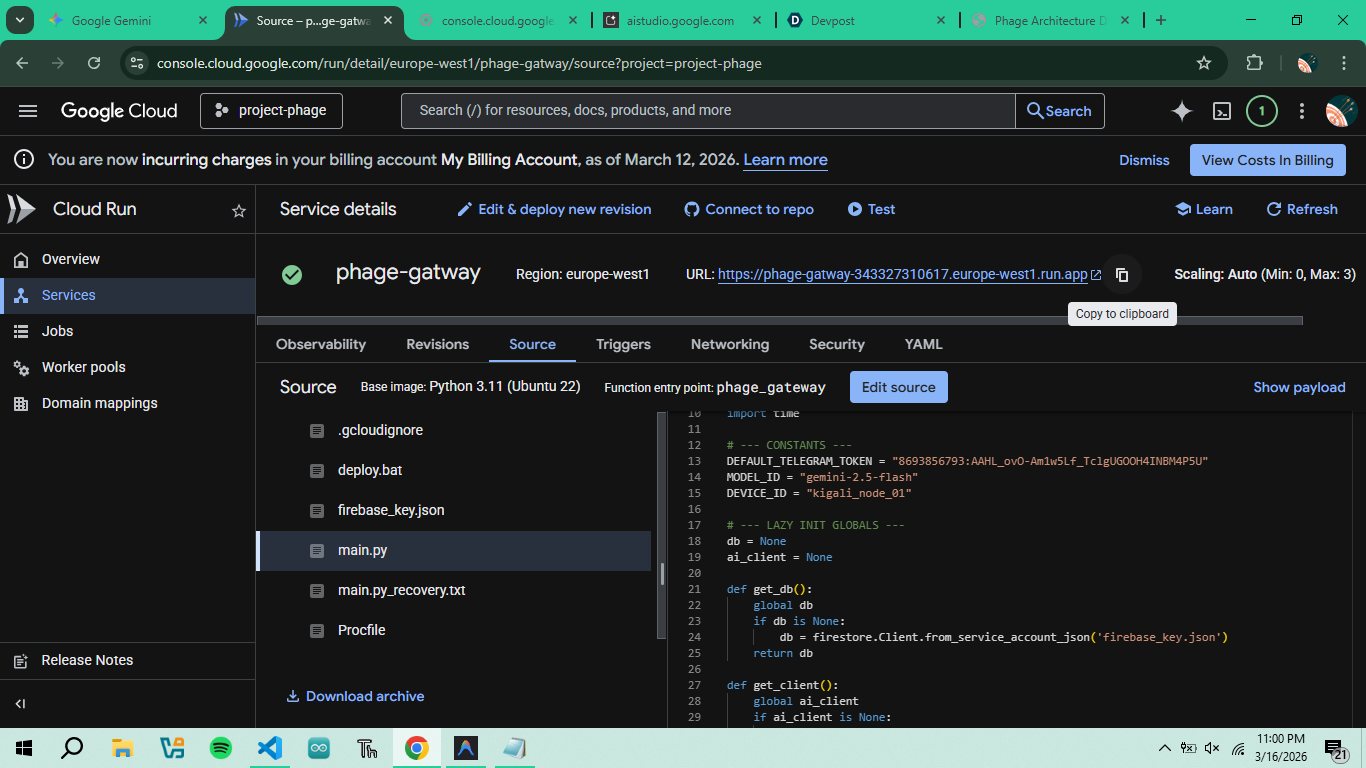
Task: Switch to the Revisions tab
Action: point(437,344)
